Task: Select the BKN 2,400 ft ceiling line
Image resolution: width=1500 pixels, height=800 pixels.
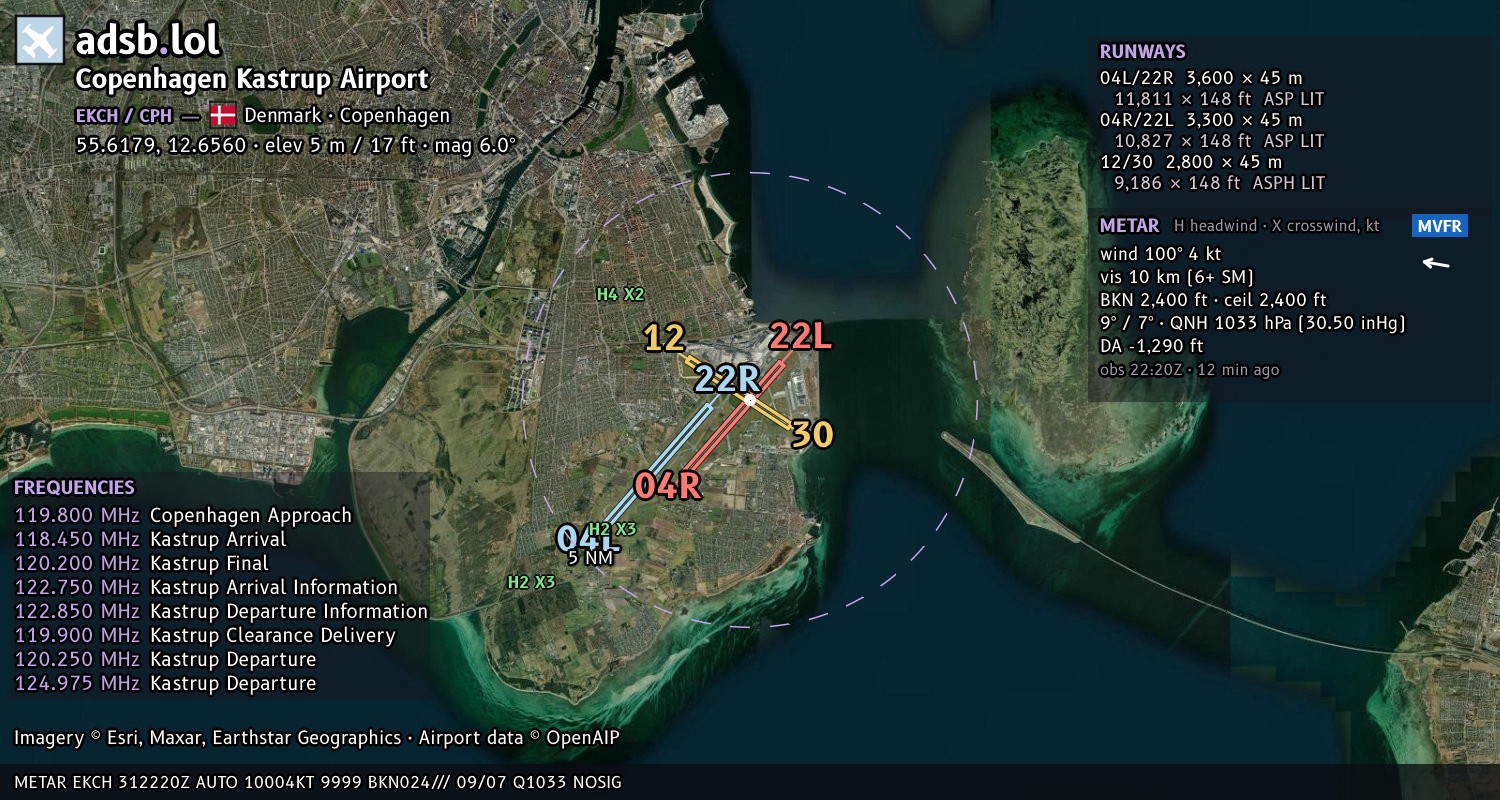Action: 1213,300
